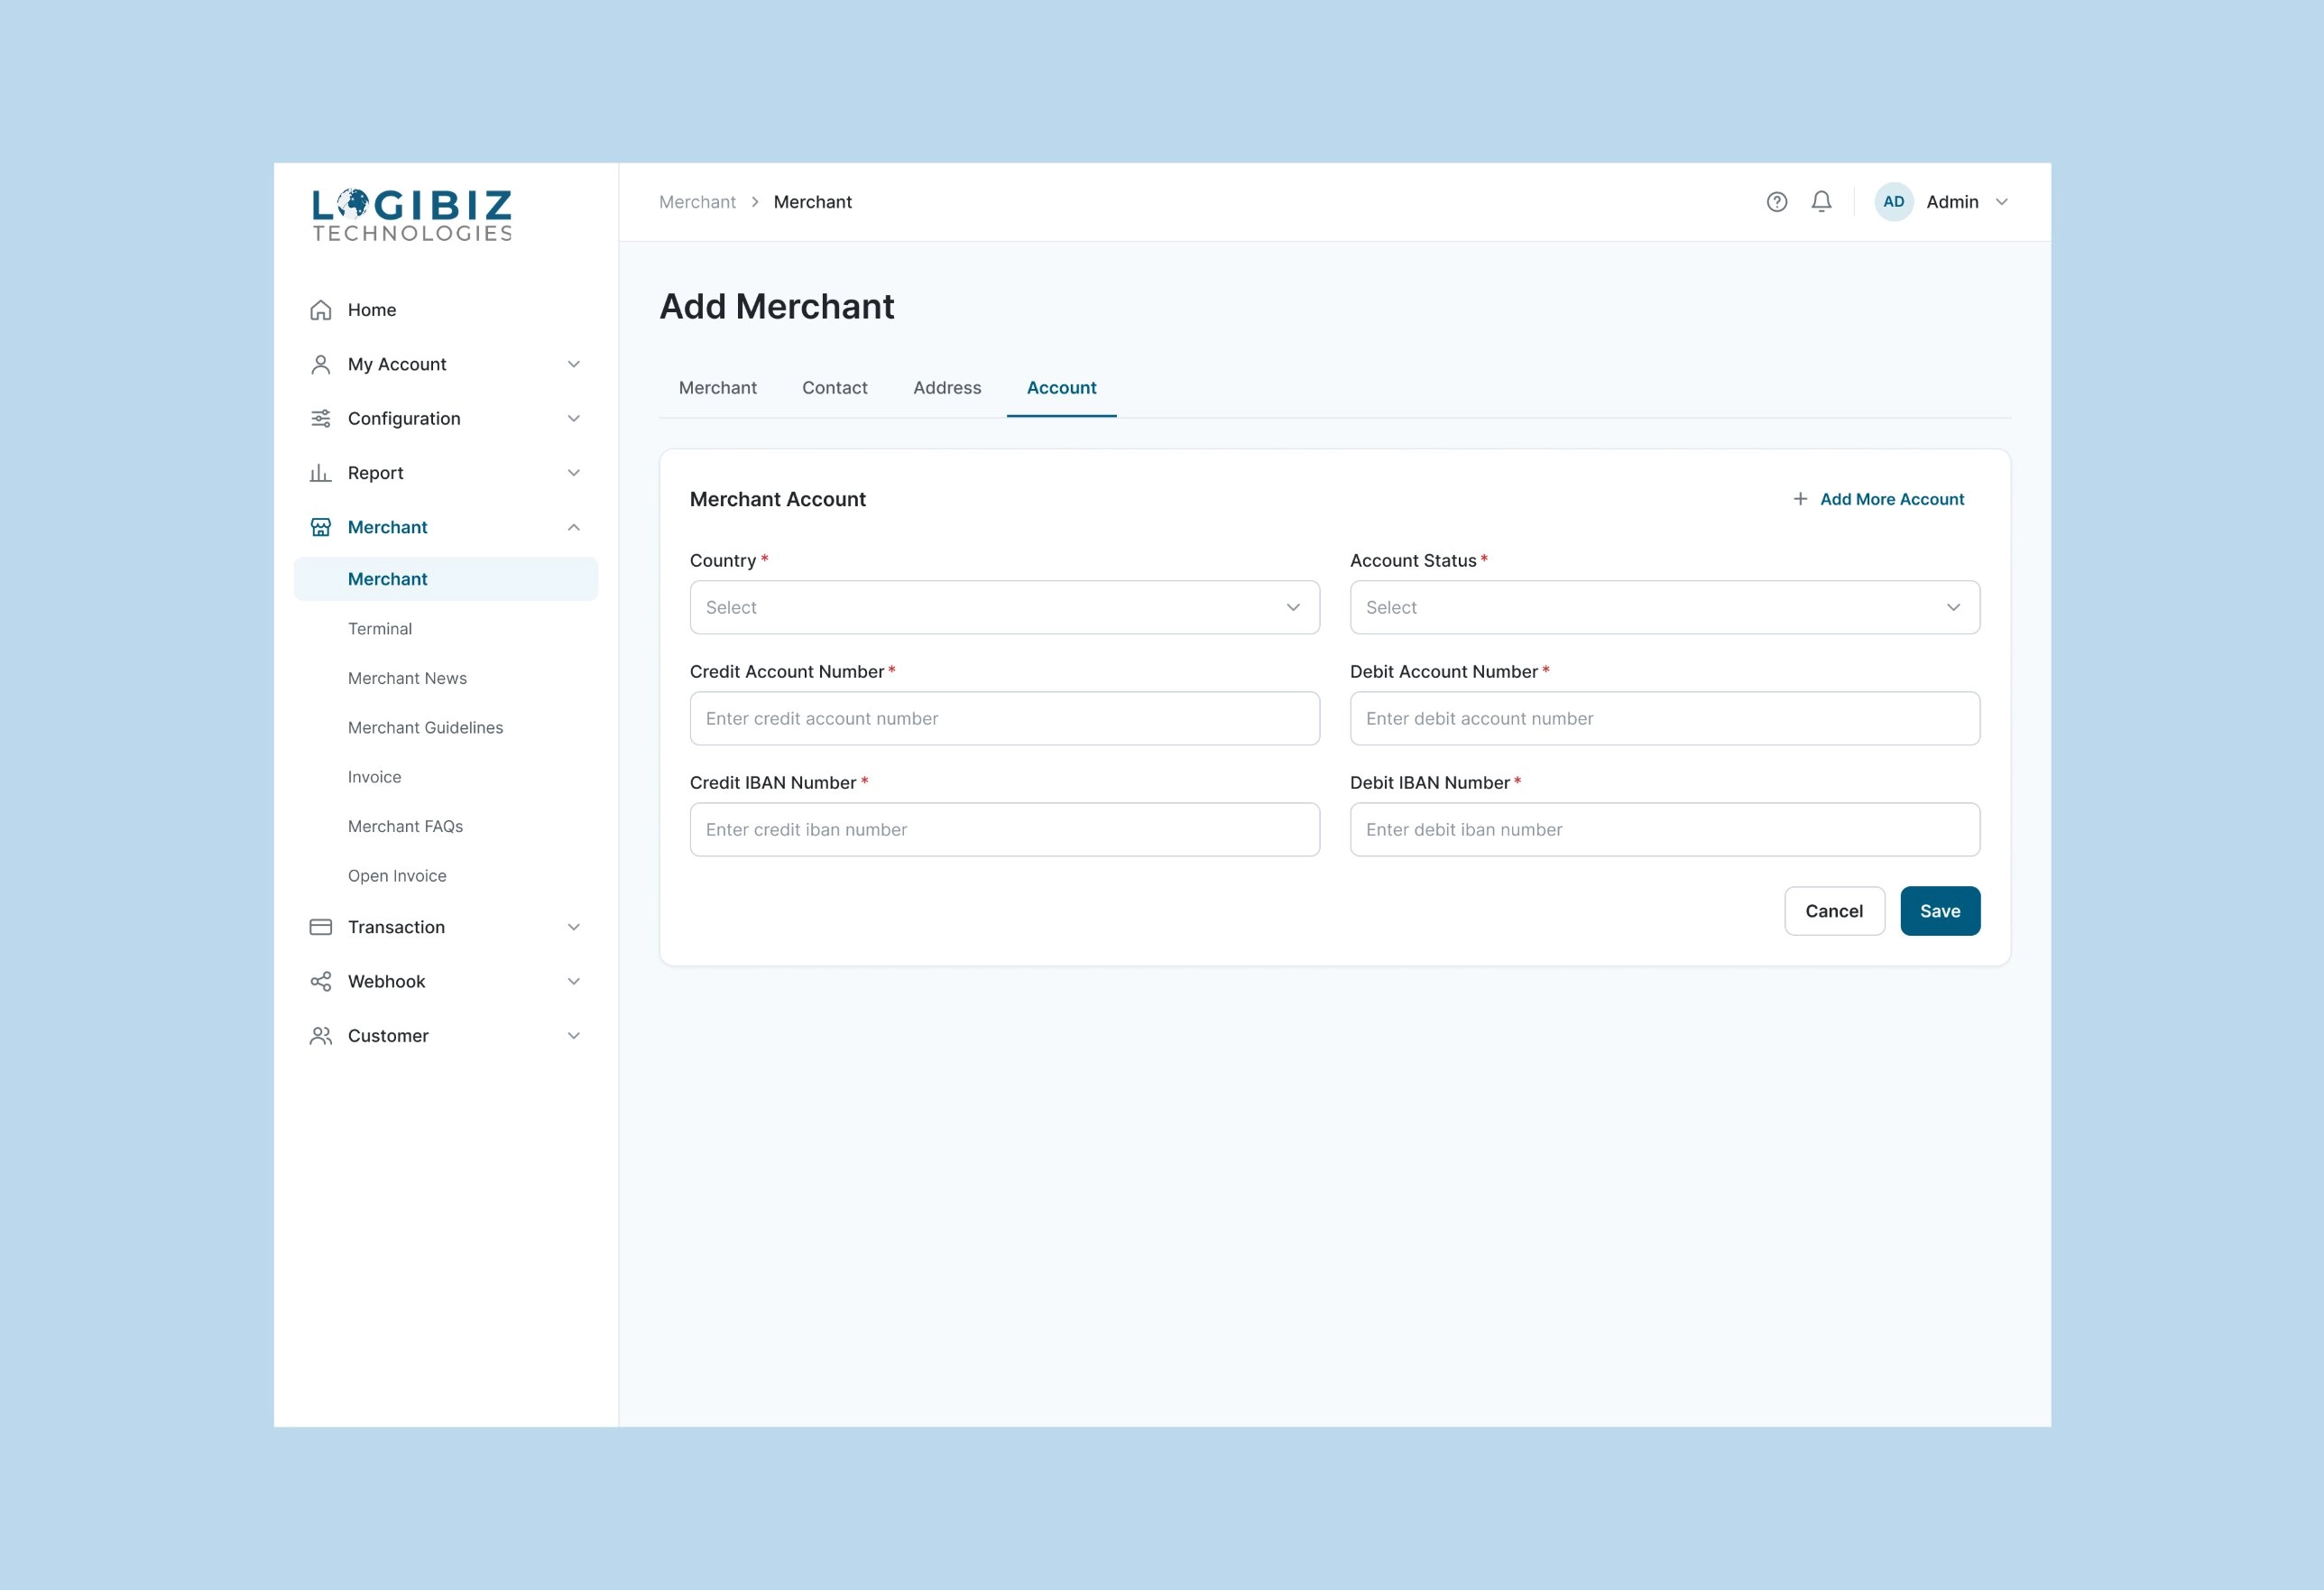Click the plus icon beside Add More Account
2324x1590 pixels.
(x=1799, y=498)
